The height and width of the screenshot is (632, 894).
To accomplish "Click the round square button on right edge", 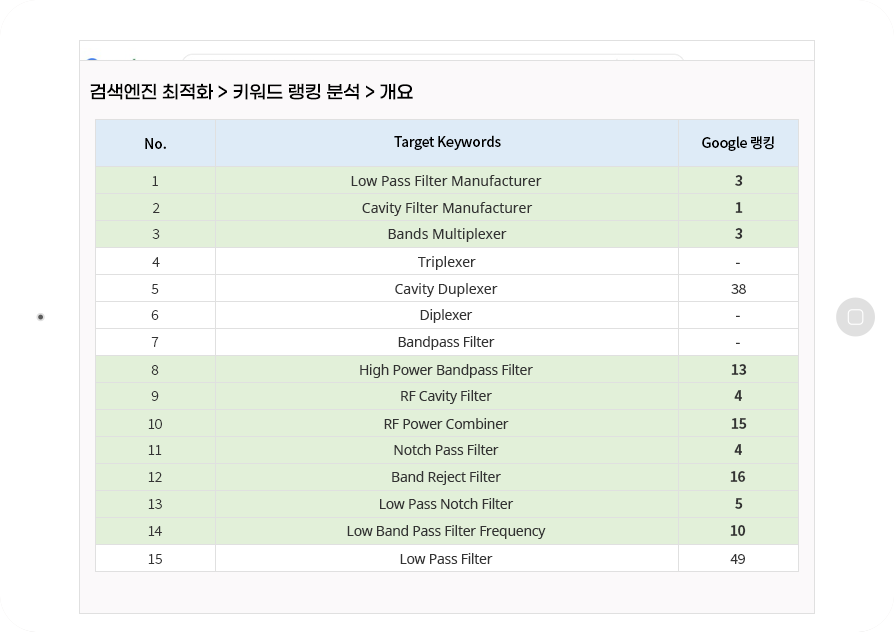I will [855, 317].
